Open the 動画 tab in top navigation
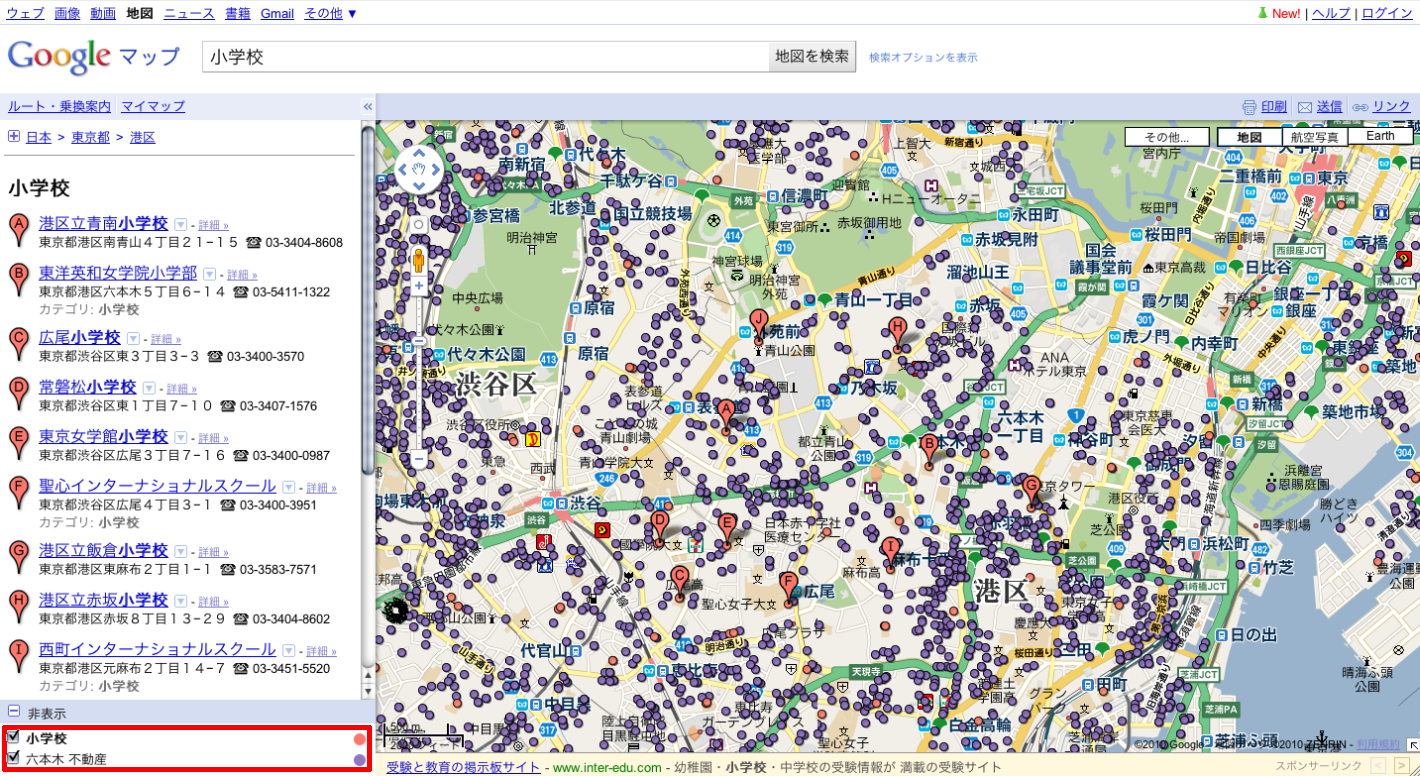The width and height of the screenshot is (1420, 776). (103, 13)
